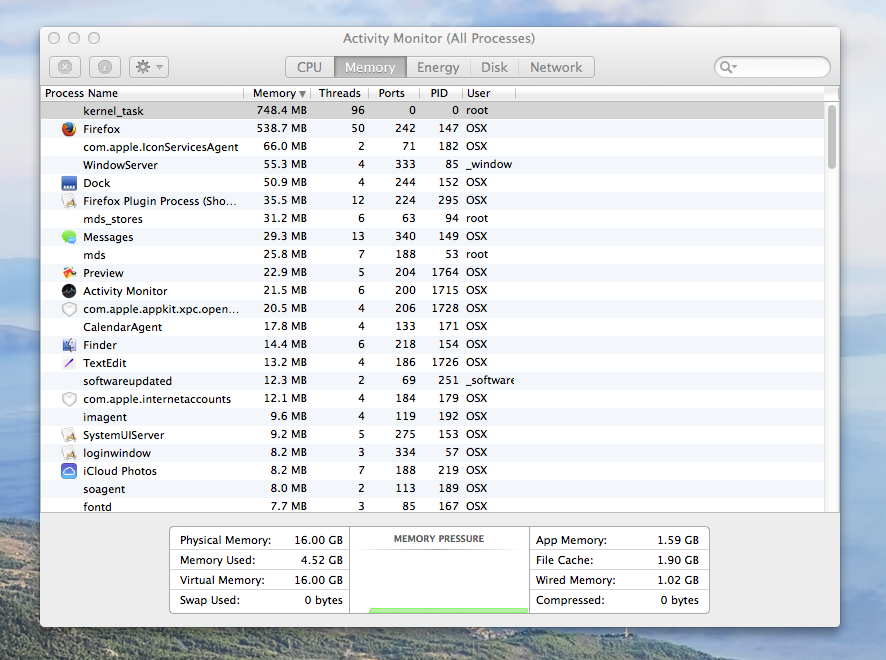Click the Firefox app icon
886x660 pixels.
click(69, 129)
